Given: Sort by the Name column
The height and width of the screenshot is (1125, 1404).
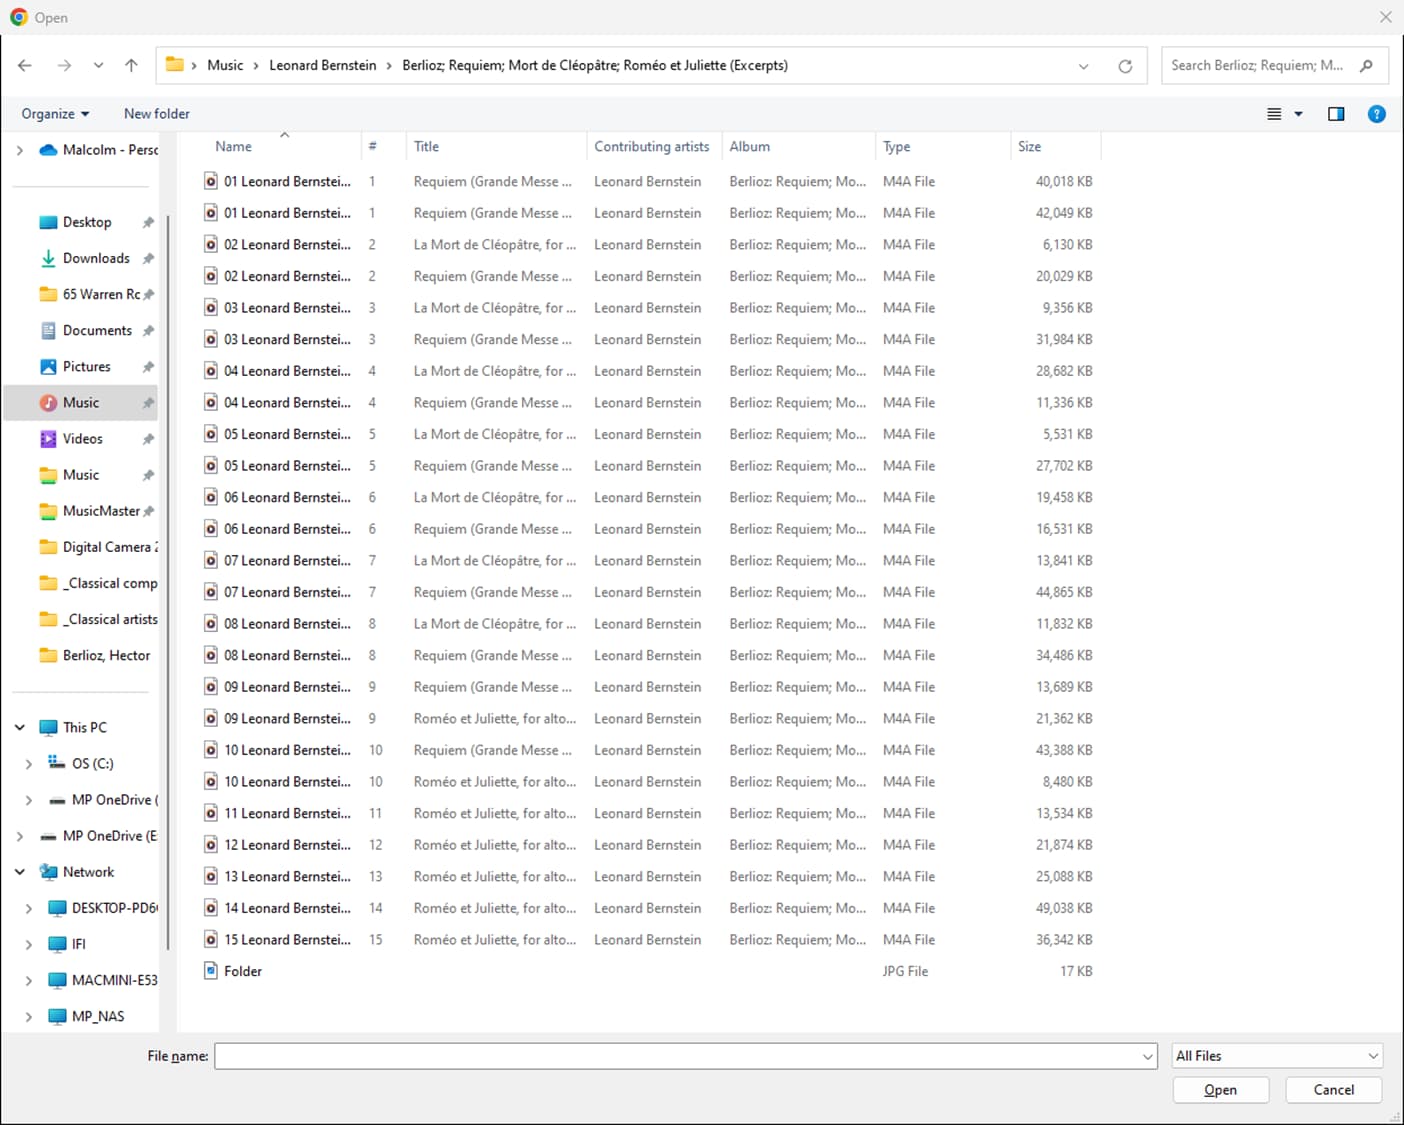Looking at the screenshot, I should (x=234, y=146).
